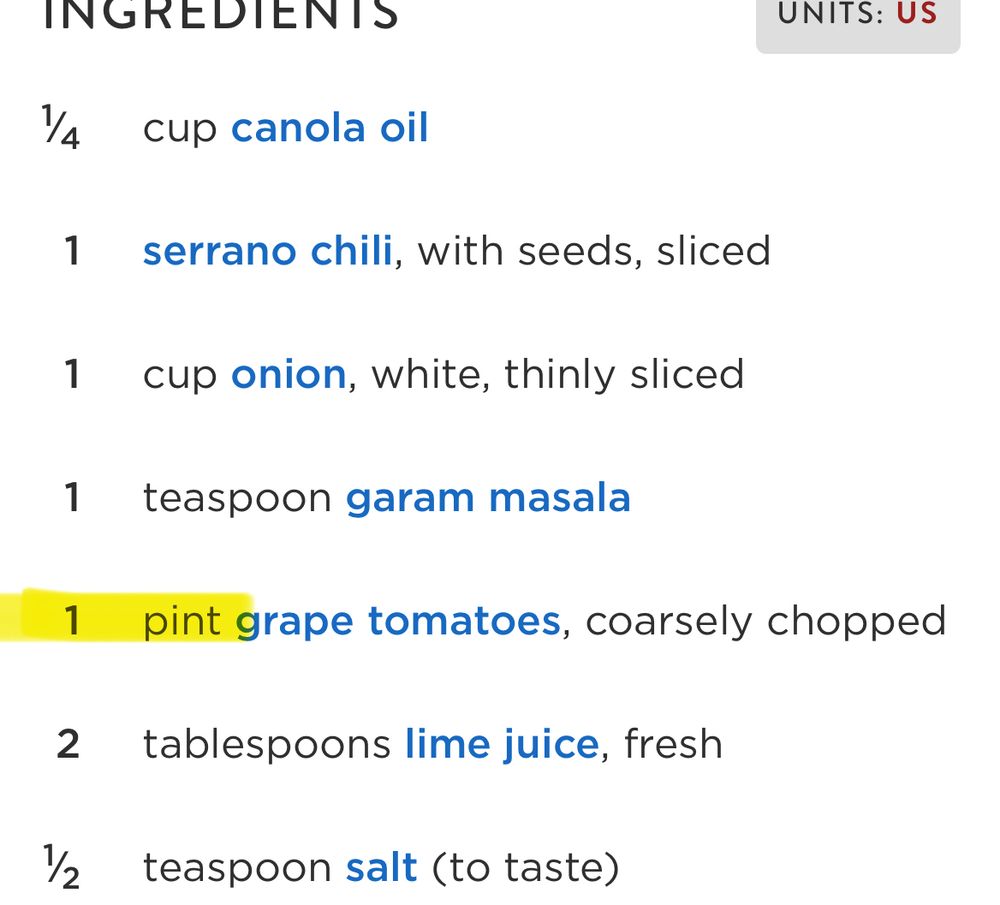
Task: Click the quantity 2 beside tablespoons lime juice
Action: (68, 744)
